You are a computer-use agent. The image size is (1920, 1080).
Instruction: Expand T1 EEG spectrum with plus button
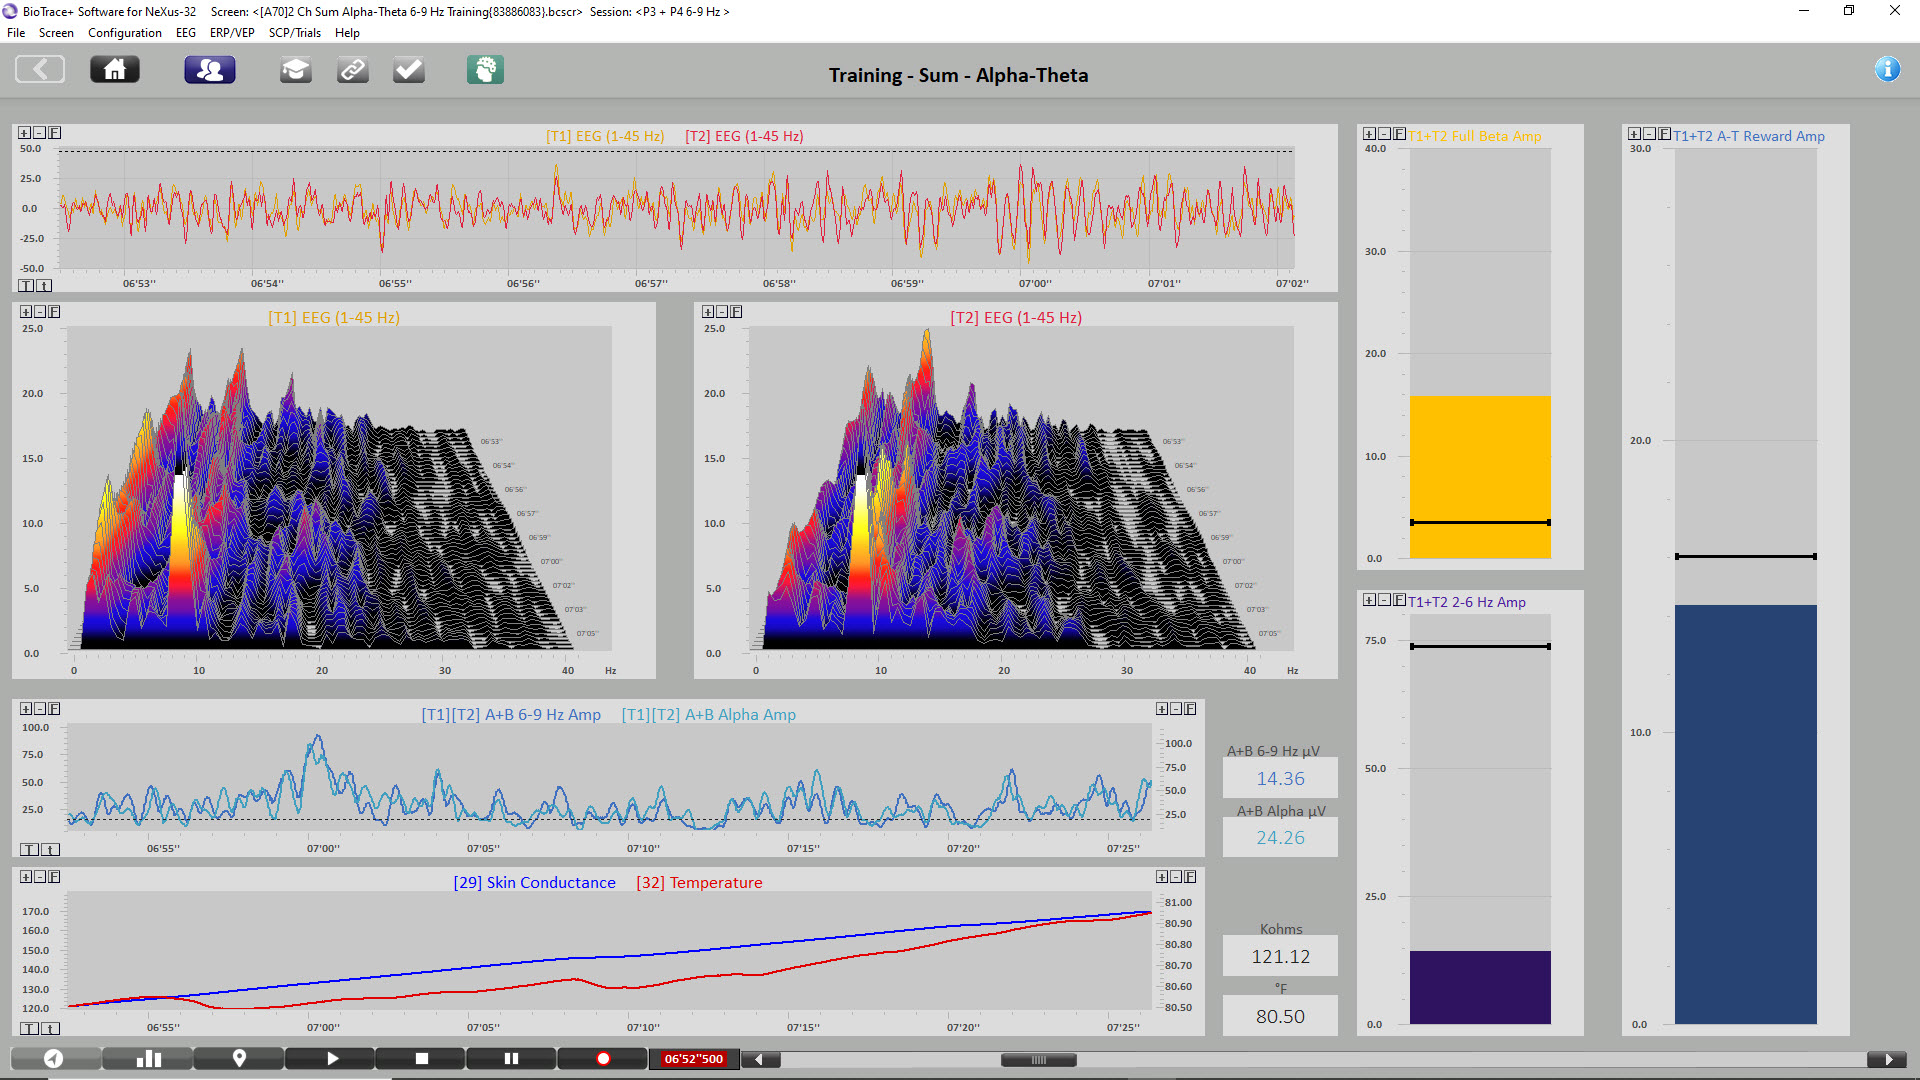click(x=26, y=312)
